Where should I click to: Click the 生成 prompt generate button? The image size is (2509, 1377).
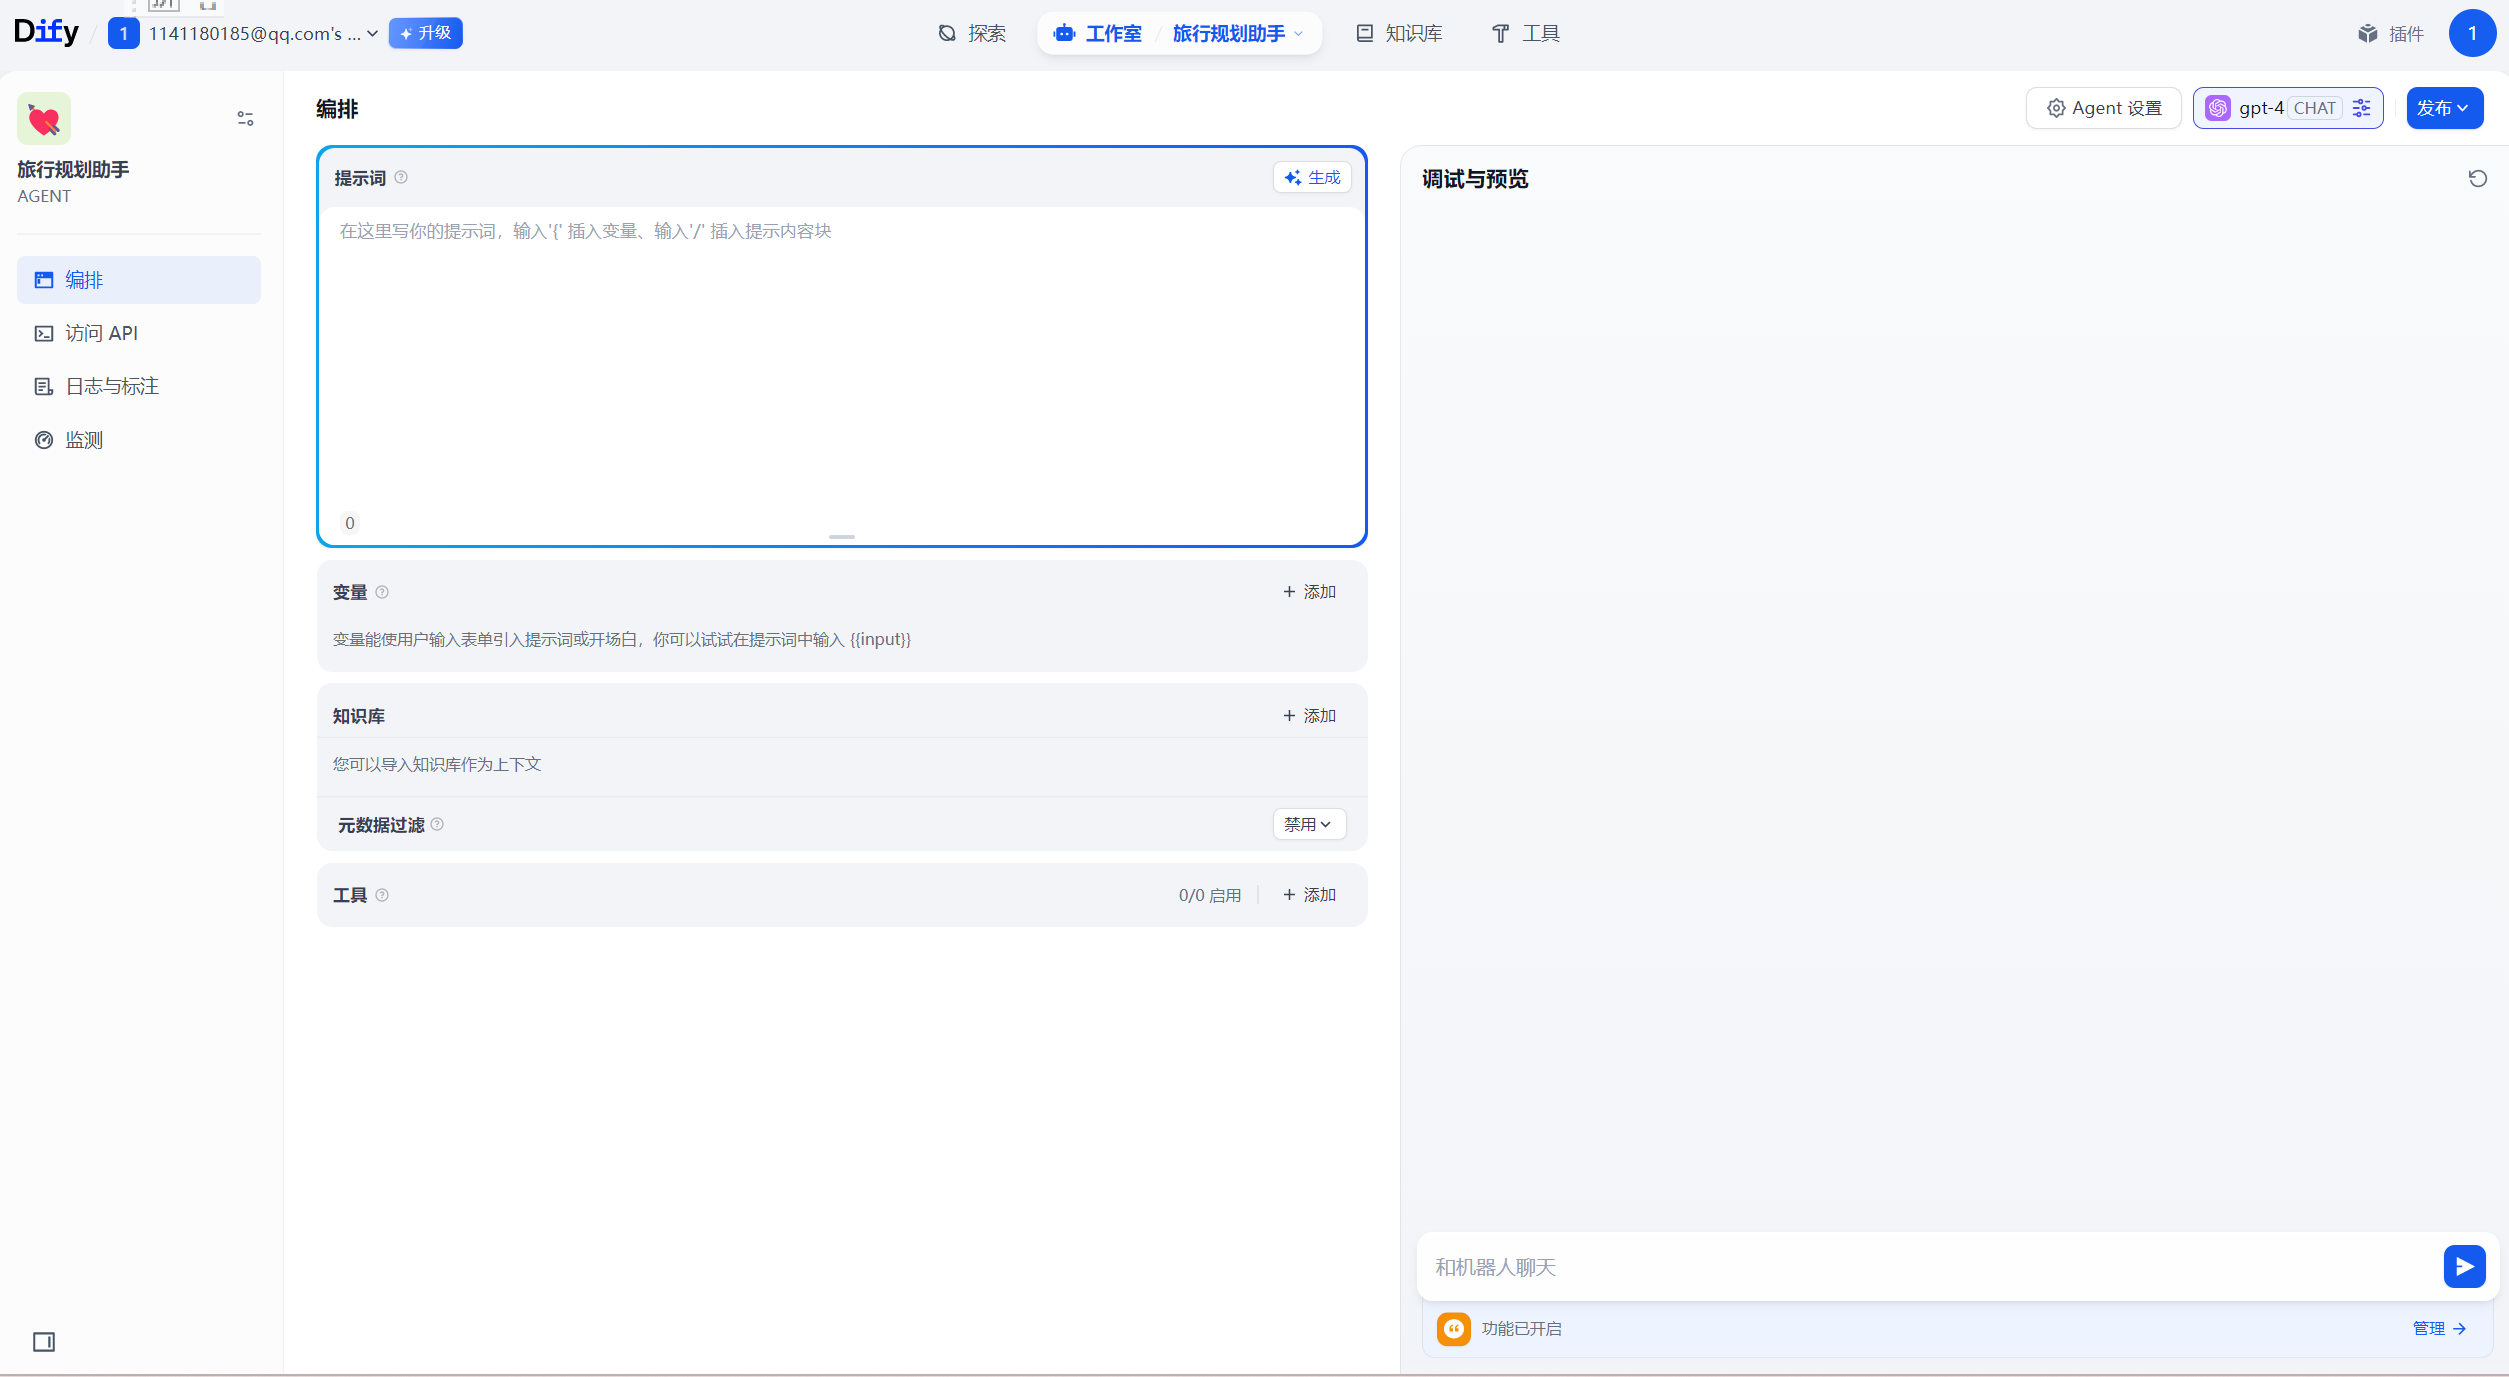point(1312,177)
